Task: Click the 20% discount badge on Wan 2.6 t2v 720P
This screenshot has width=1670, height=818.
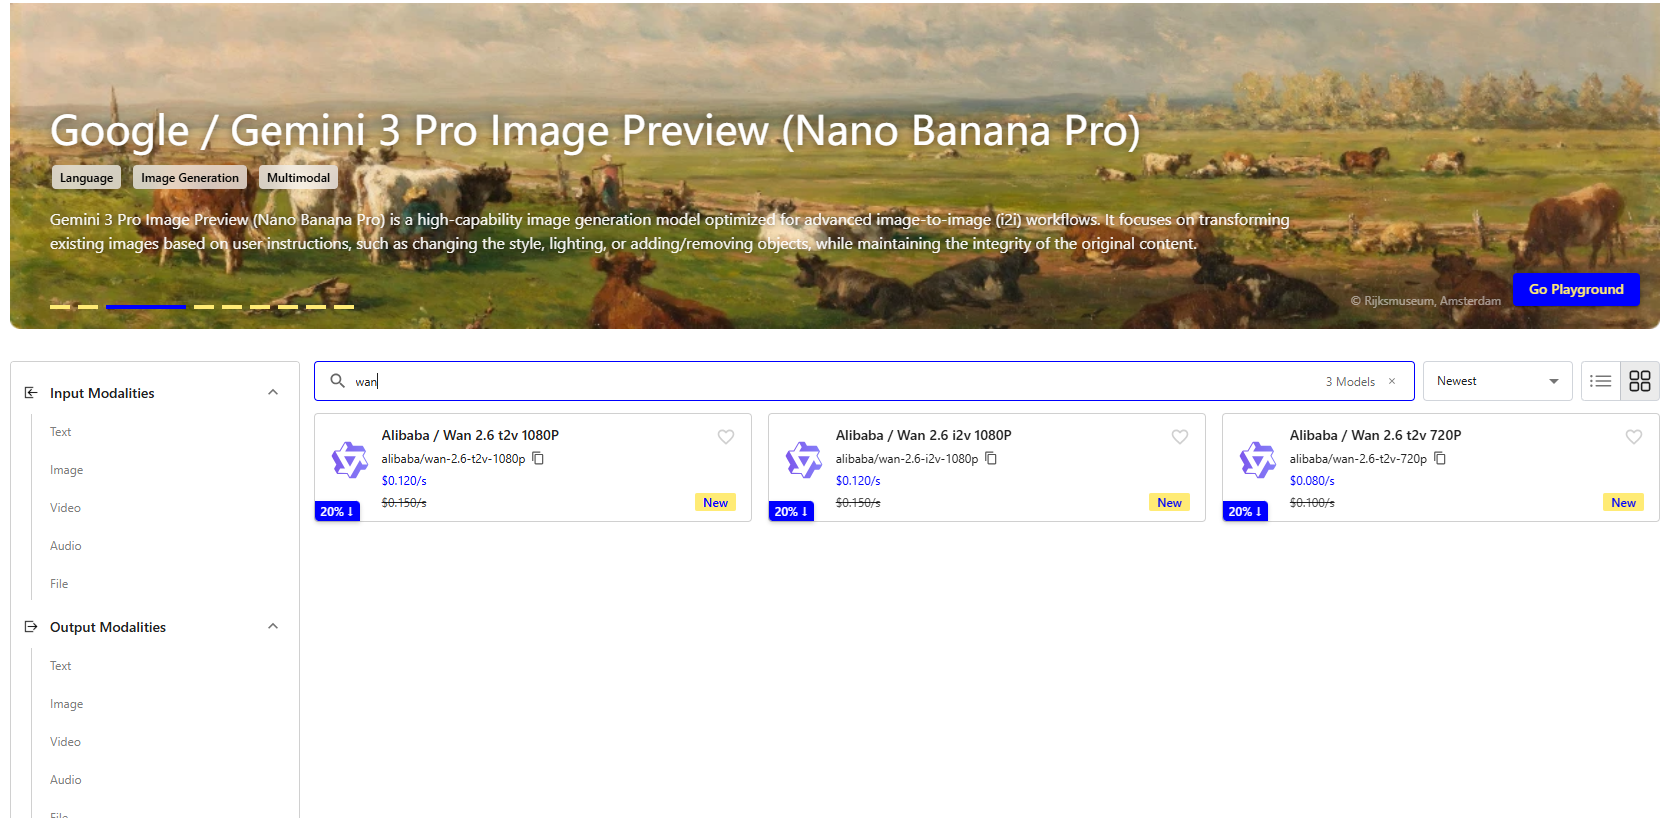Action: click(x=1245, y=511)
